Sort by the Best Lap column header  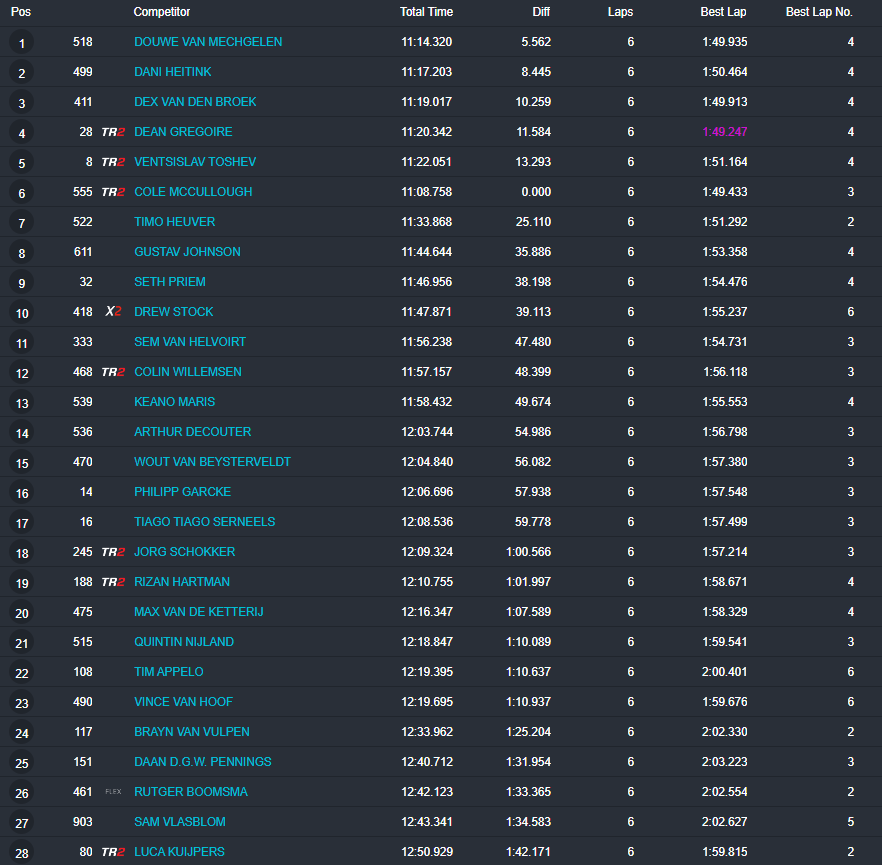[723, 12]
